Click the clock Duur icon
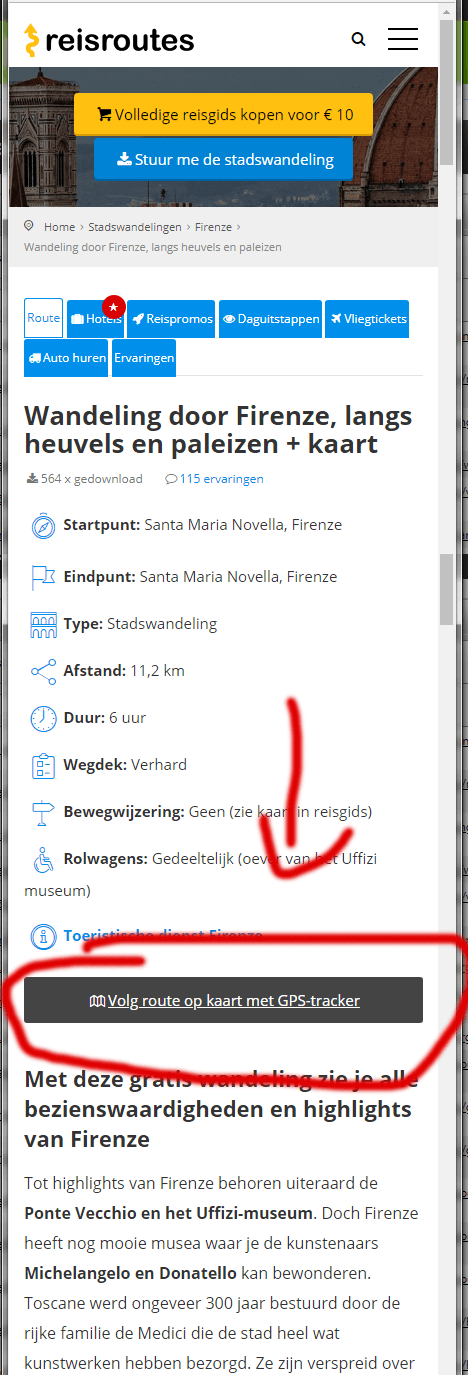468x1375 pixels. point(43,718)
